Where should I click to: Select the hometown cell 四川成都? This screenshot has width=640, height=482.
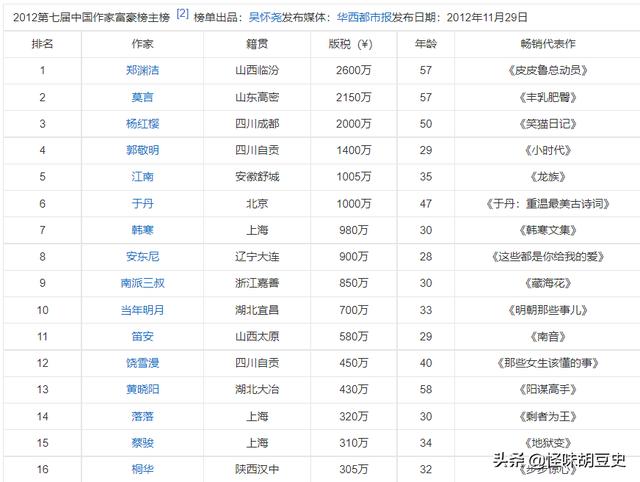[257, 124]
